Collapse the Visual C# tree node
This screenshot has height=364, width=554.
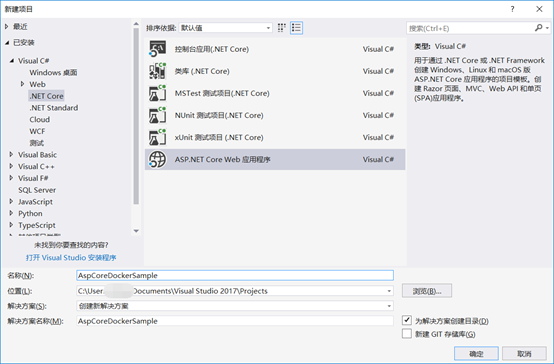pos(12,61)
